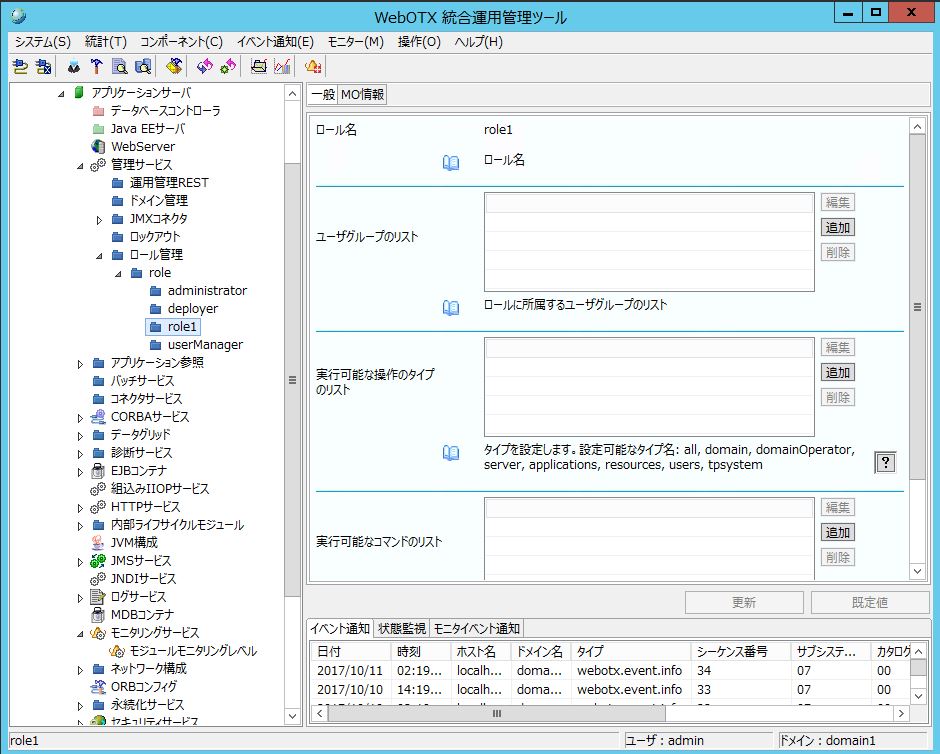940x754 pixels.
Task: Click 追加 for 実行可能なコマンドのリスト
Action: pos(837,532)
